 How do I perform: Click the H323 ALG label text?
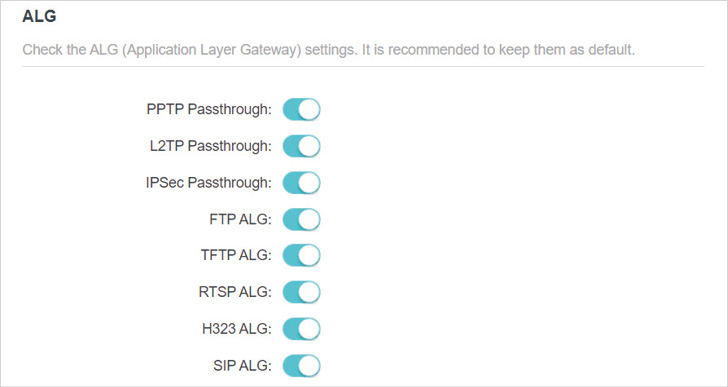tap(237, 329)
